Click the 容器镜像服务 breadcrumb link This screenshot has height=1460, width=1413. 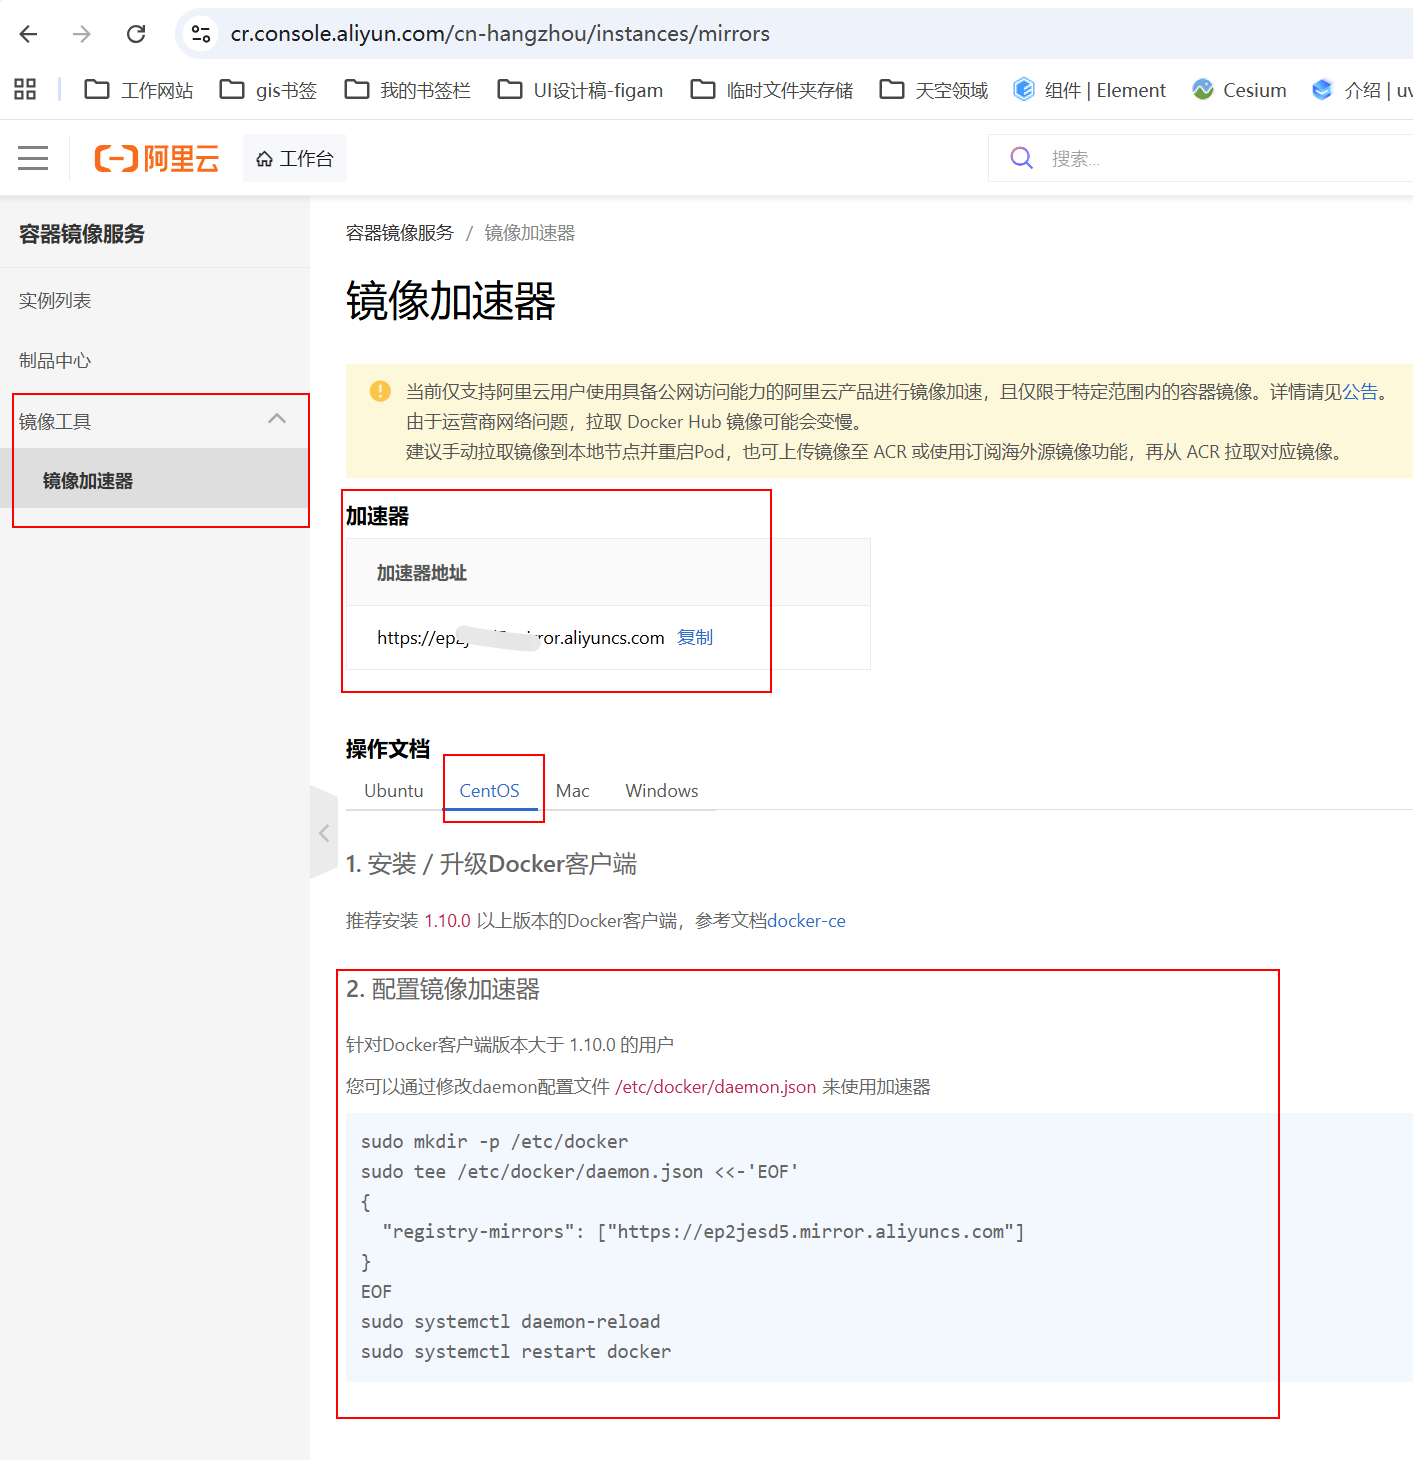point(400,233)
